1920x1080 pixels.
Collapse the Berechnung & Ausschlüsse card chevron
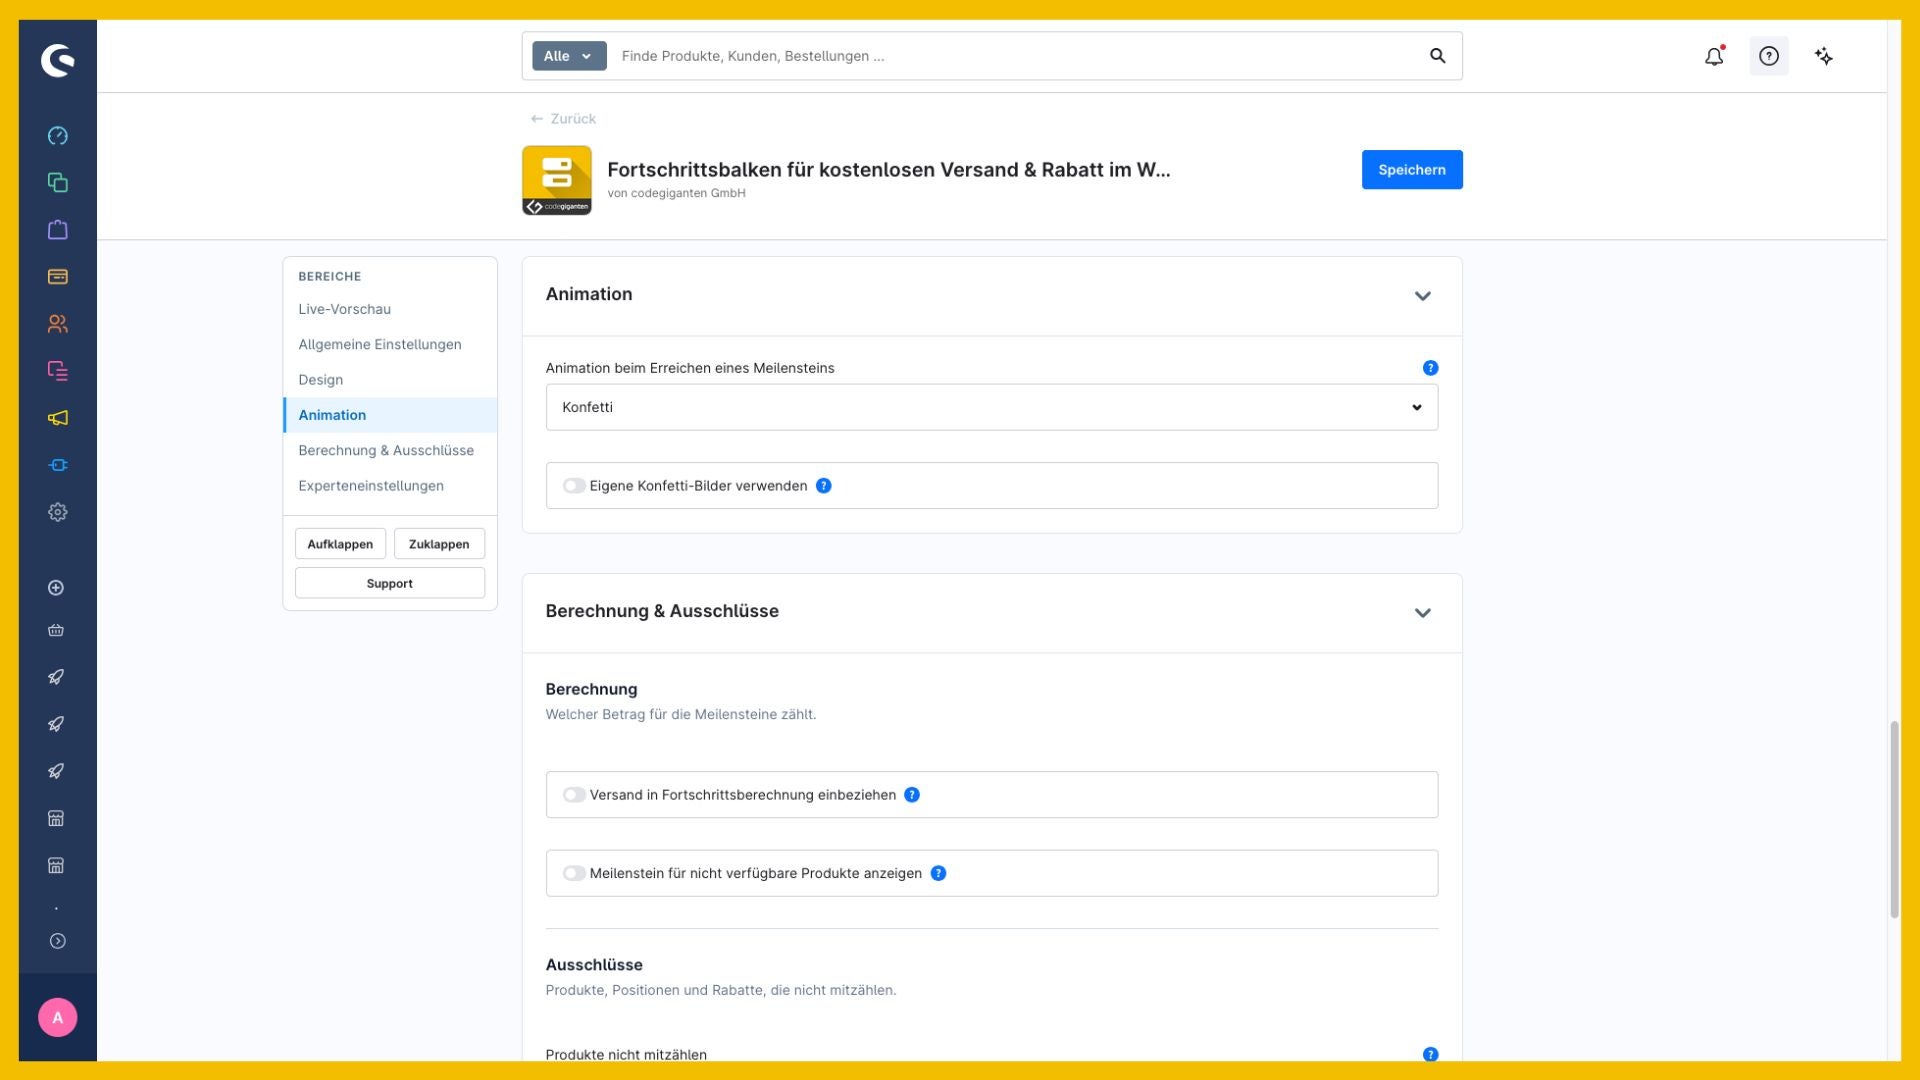pyautogui.click(x=1422, y=613)
